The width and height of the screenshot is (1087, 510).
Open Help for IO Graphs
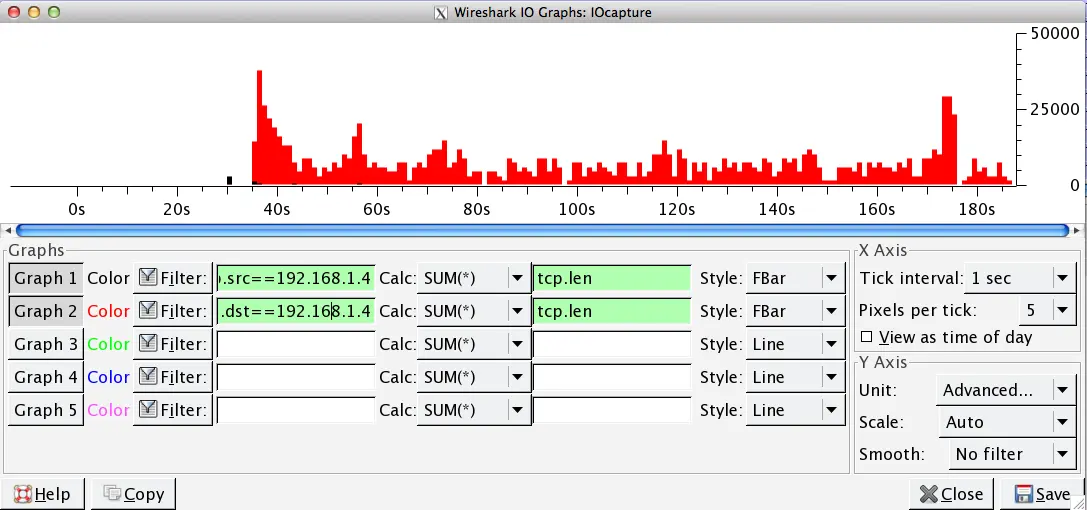pyautogui.click(x=42, y=494)
